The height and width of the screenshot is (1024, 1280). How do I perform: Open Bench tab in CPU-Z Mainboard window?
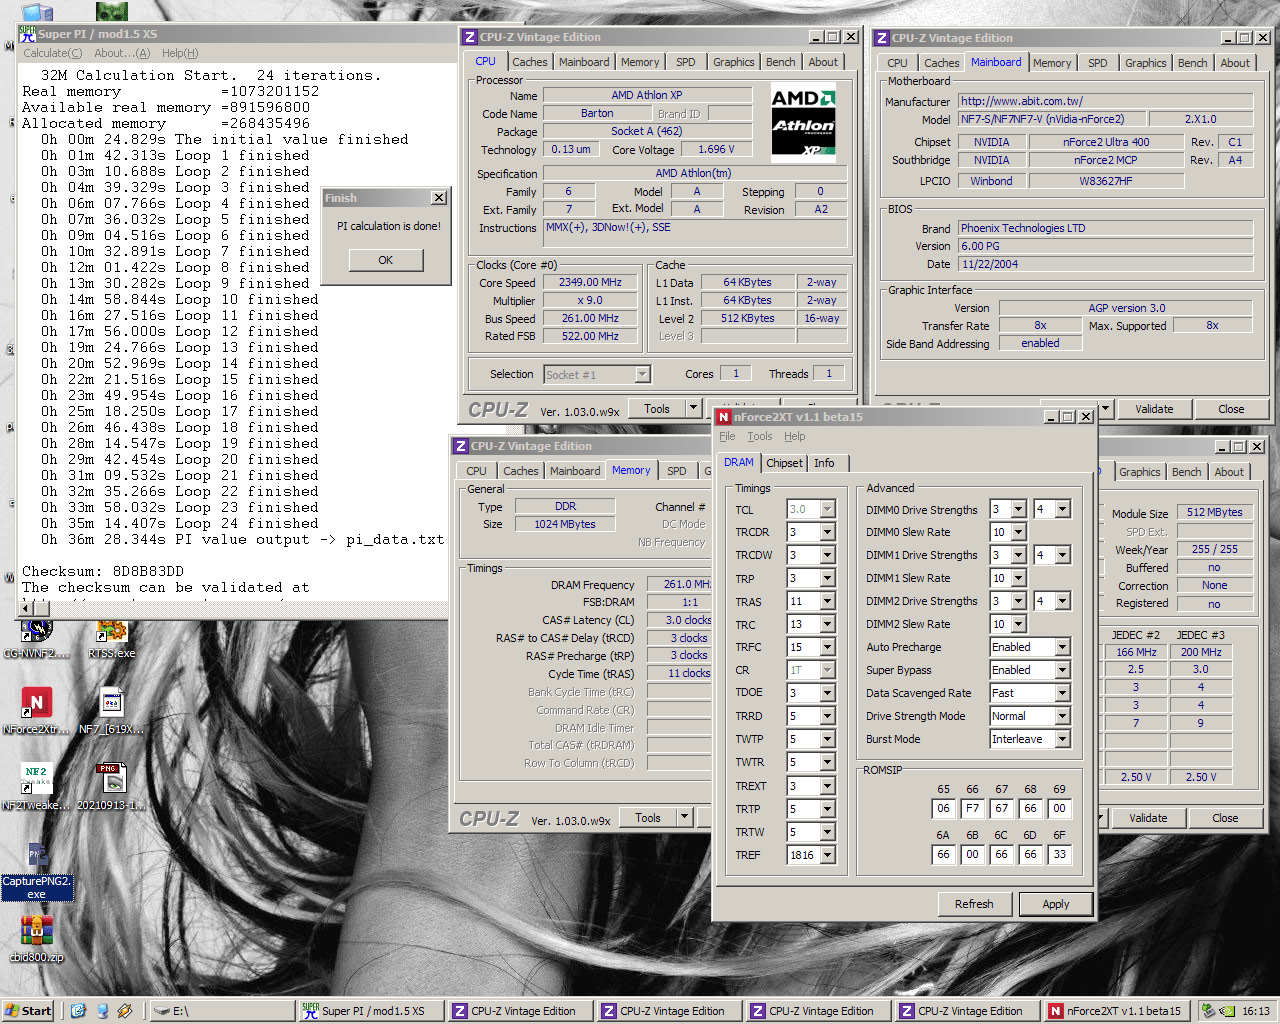1192,63
